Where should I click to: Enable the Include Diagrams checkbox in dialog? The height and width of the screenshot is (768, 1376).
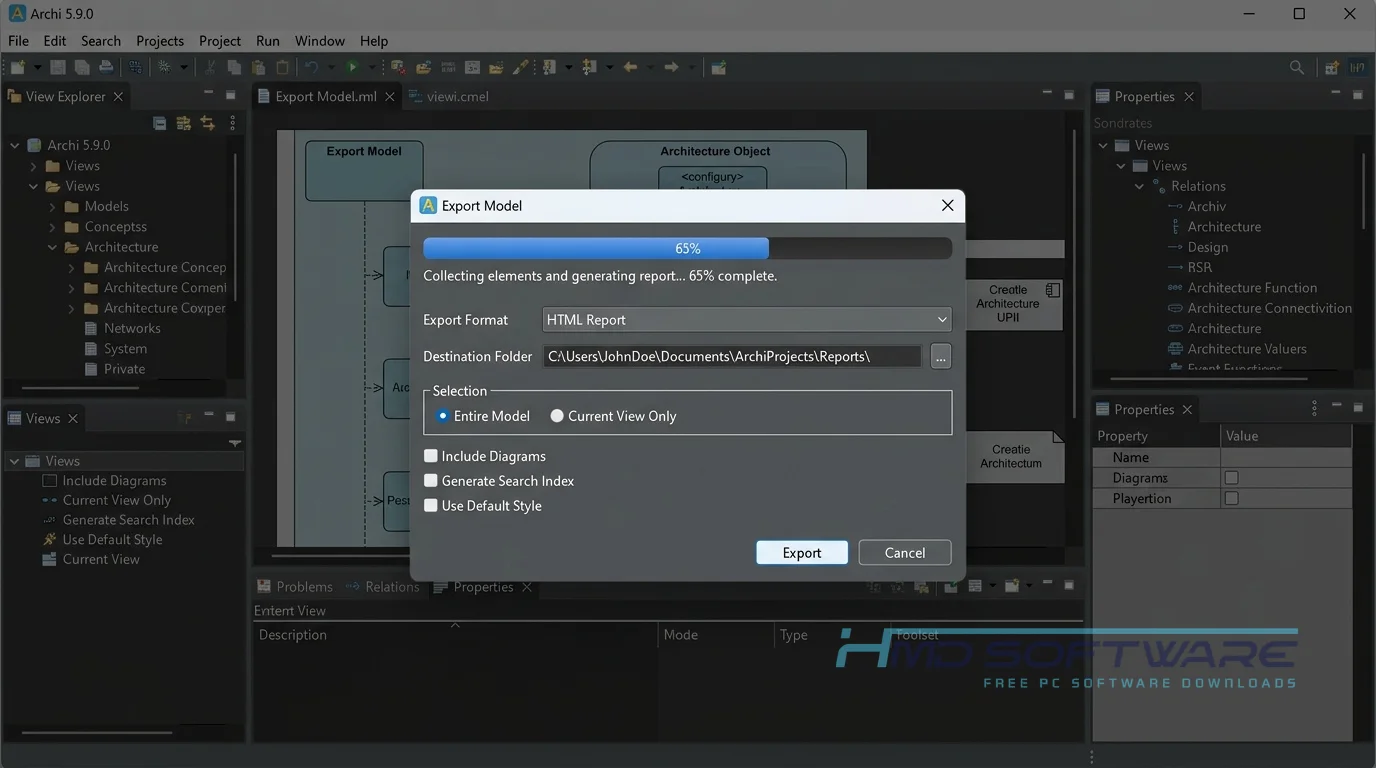click(x=431, y=456)
